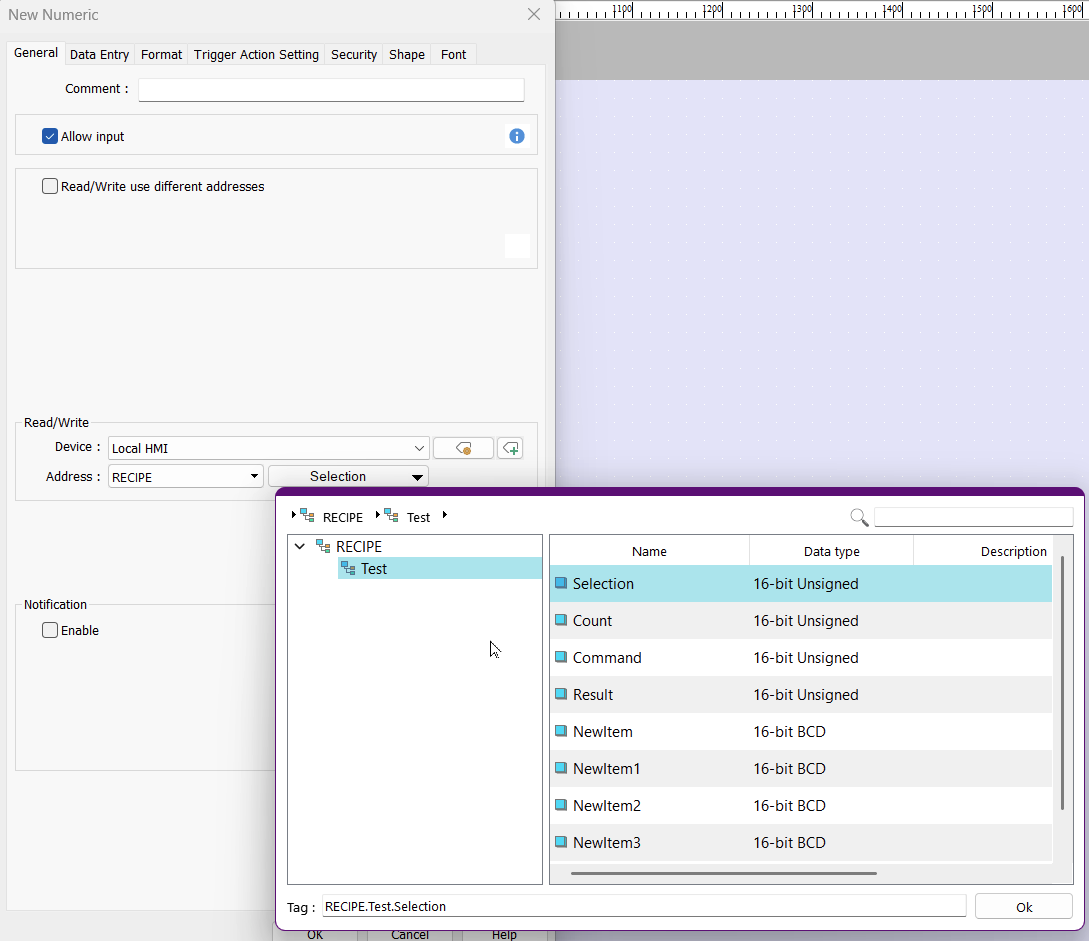This screenshot has width=1089, height=941.
Task: Collapse the RECIPE tree node
Action: (299, 547)
